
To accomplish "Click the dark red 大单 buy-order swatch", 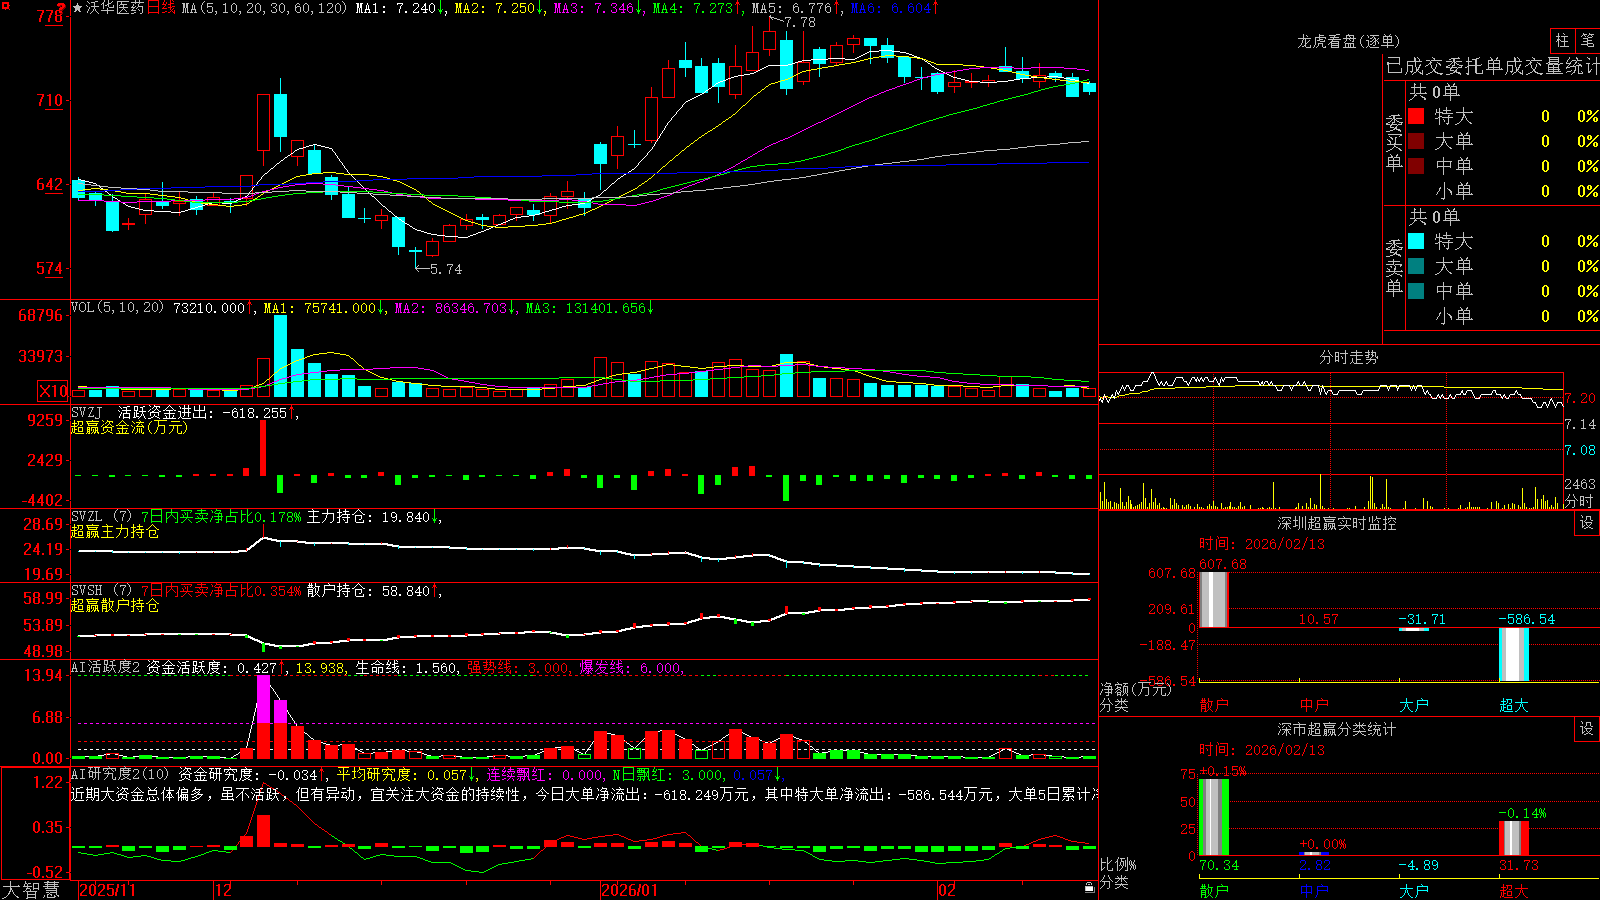I will click(x=1416, y=141).
